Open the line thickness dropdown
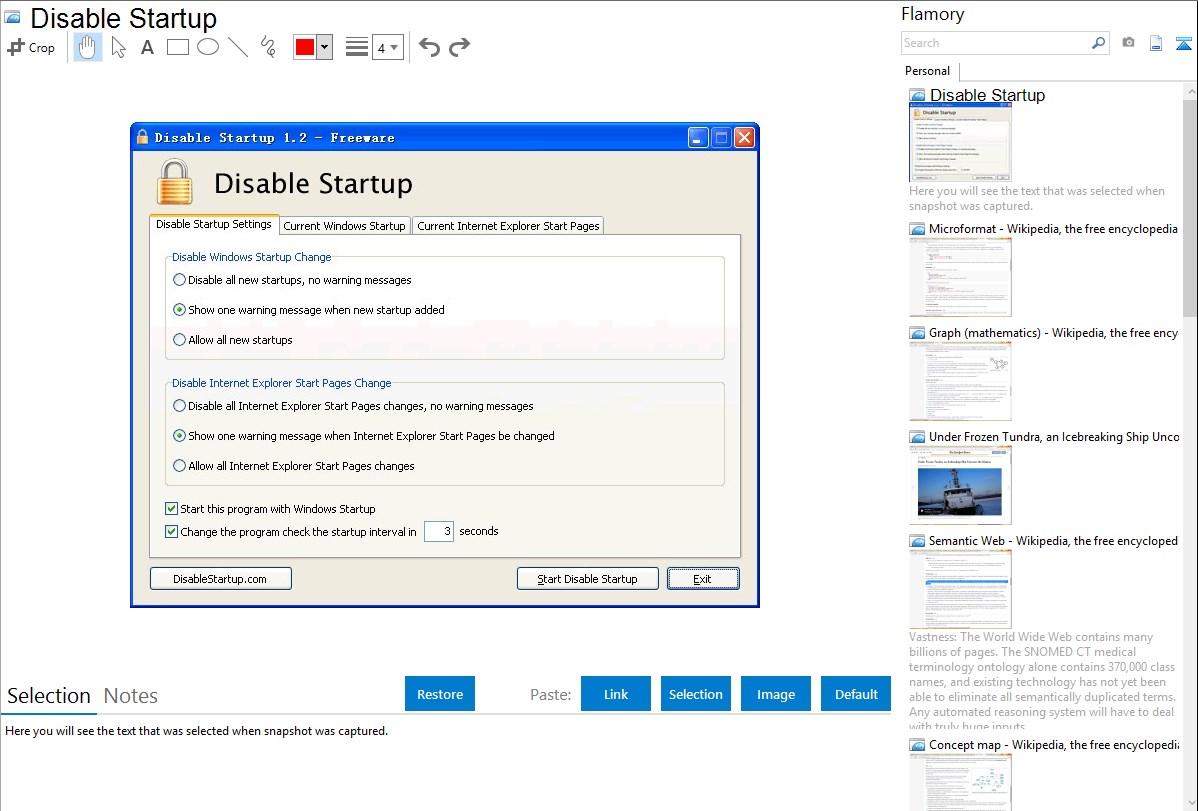The height and width of the screenshot is (811, 1198). 387,47
